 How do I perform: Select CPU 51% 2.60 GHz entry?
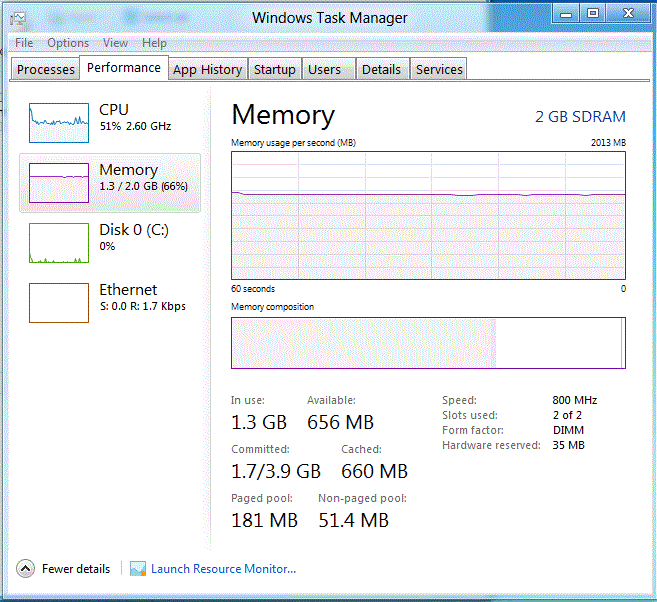pyautogui.click(x=110, y=123)
